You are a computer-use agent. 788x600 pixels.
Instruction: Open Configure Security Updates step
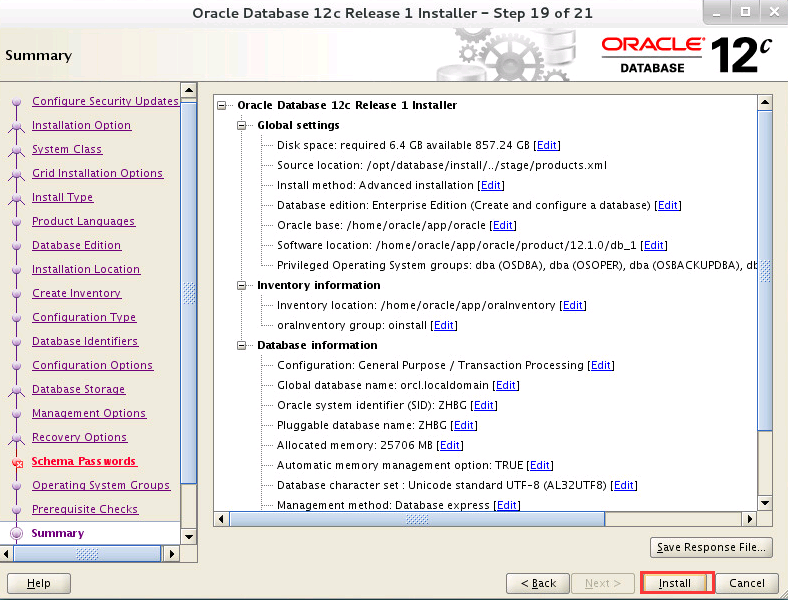(x=106, y=101)
